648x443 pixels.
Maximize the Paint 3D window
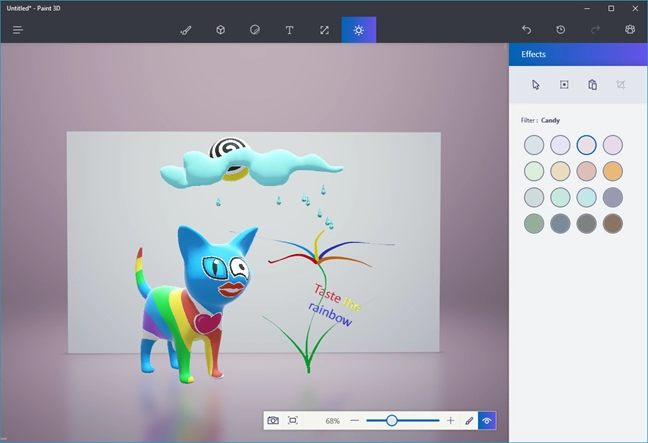611,8
